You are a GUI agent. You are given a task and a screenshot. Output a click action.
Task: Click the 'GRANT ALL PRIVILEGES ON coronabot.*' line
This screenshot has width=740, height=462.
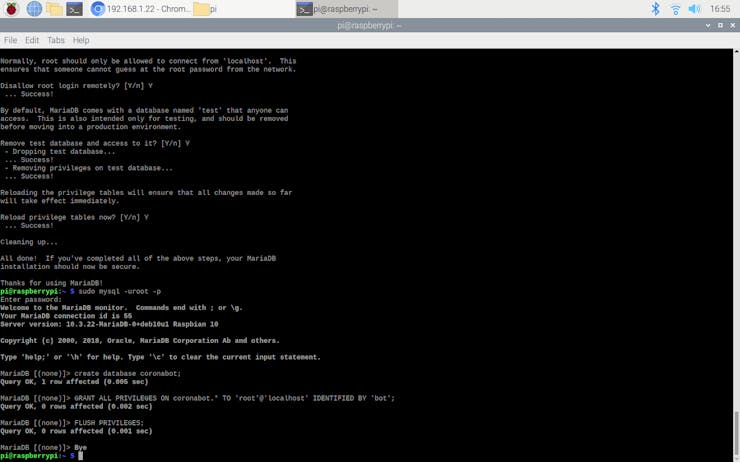coord(197,398)
